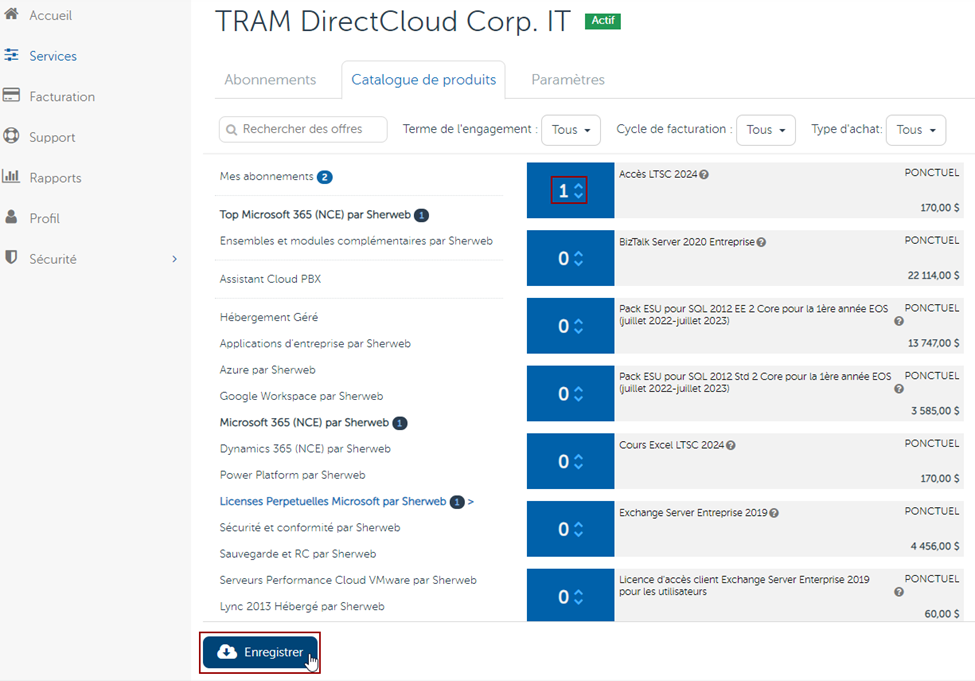
Task: Open help icon for Accès LTSC 2024
Action: [704, 175]
